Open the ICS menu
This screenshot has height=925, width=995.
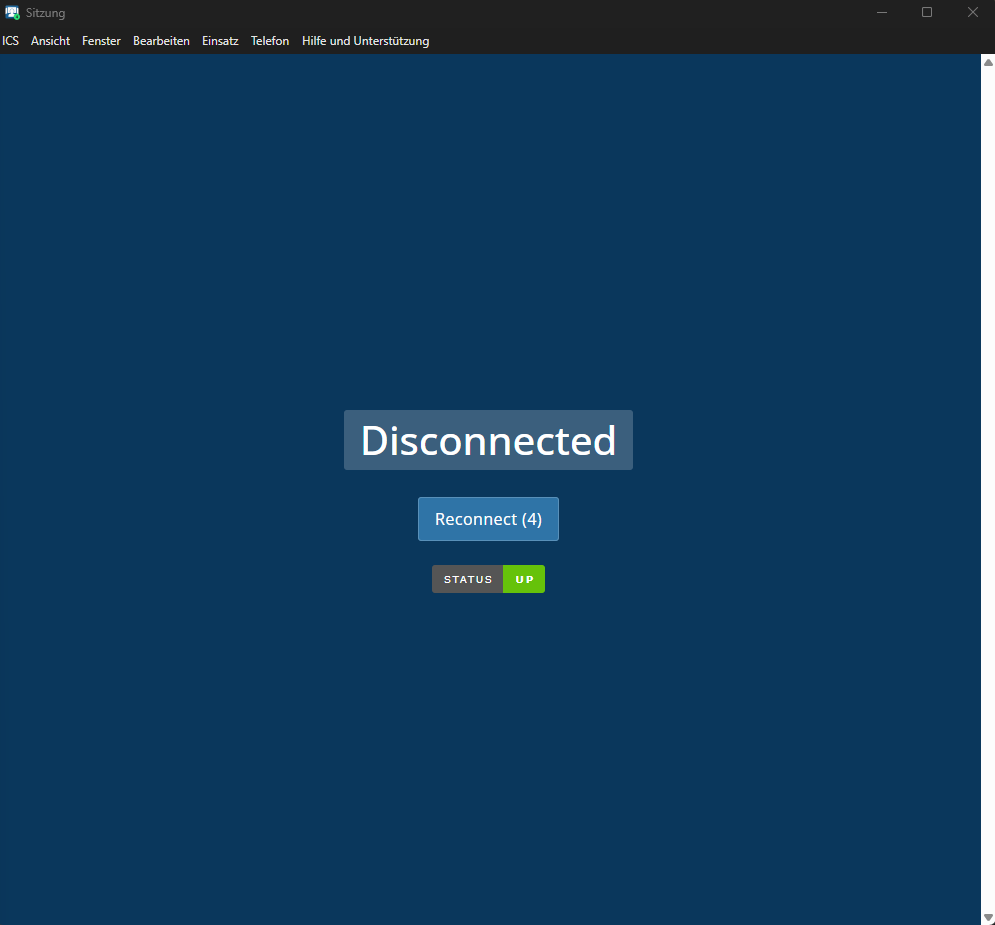11,41
